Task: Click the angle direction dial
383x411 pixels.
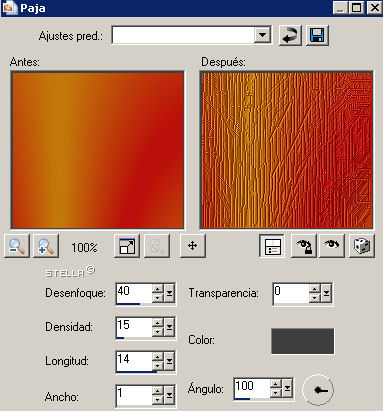Action: pyautogui.click(x=318, y=389)
